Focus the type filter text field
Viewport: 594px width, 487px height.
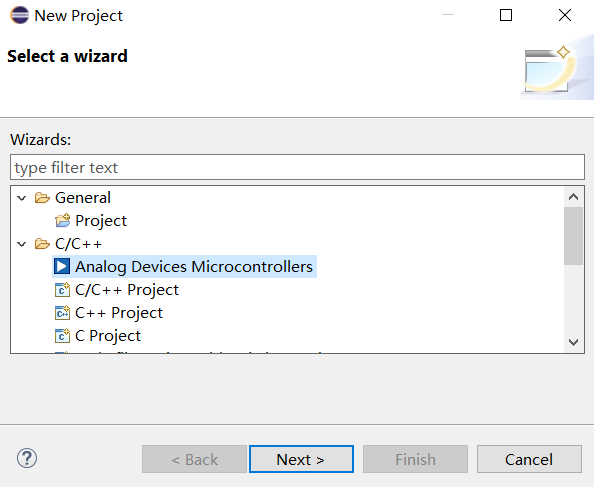point(297,167)
